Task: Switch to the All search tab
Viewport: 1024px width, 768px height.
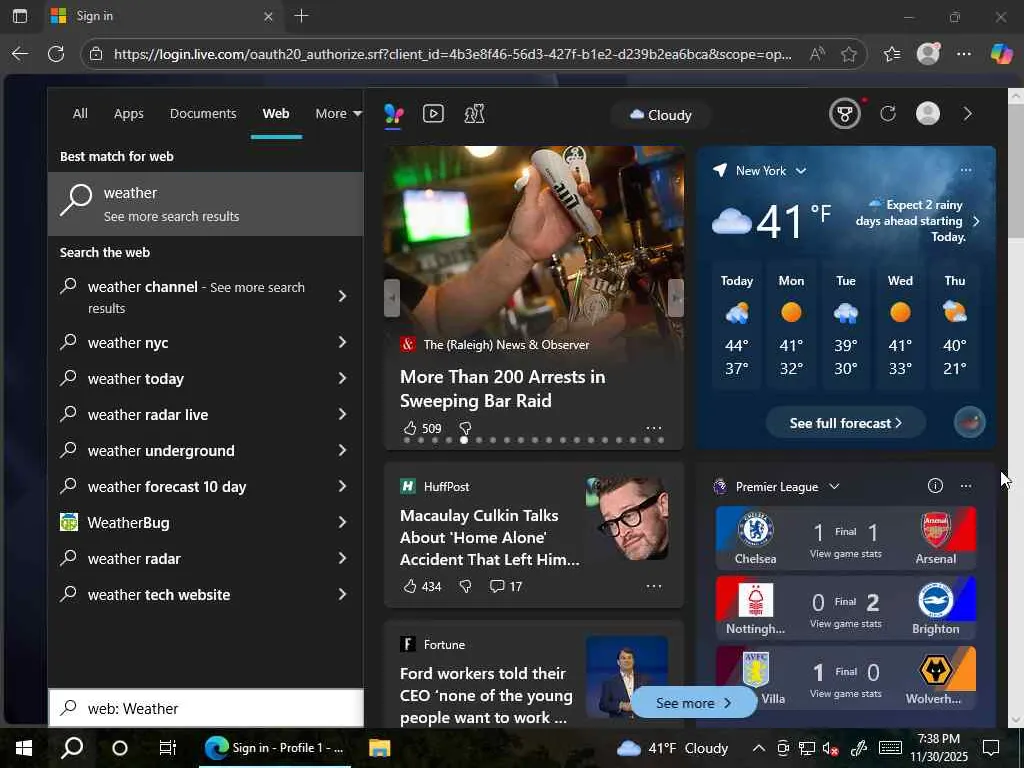Action: click(x=80, y=114)
